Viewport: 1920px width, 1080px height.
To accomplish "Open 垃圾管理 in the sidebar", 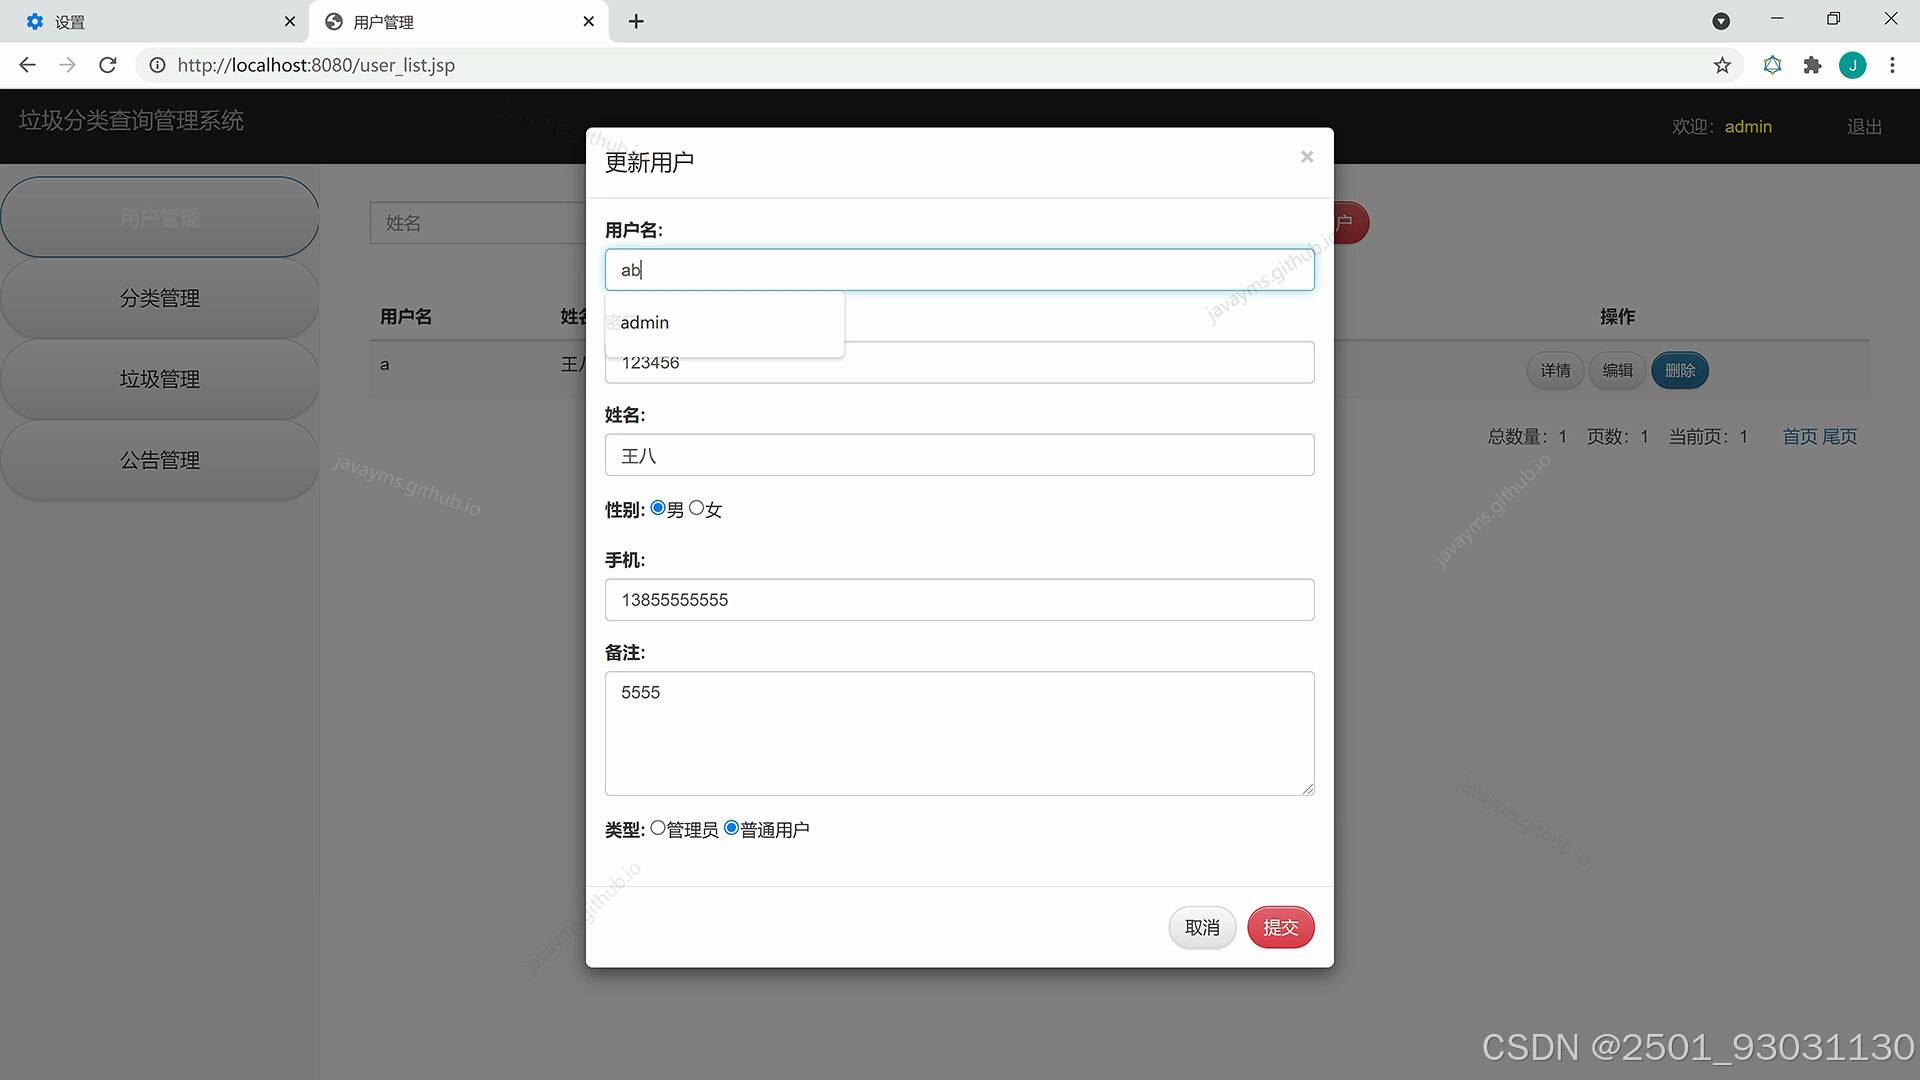I will pos(160,379).
